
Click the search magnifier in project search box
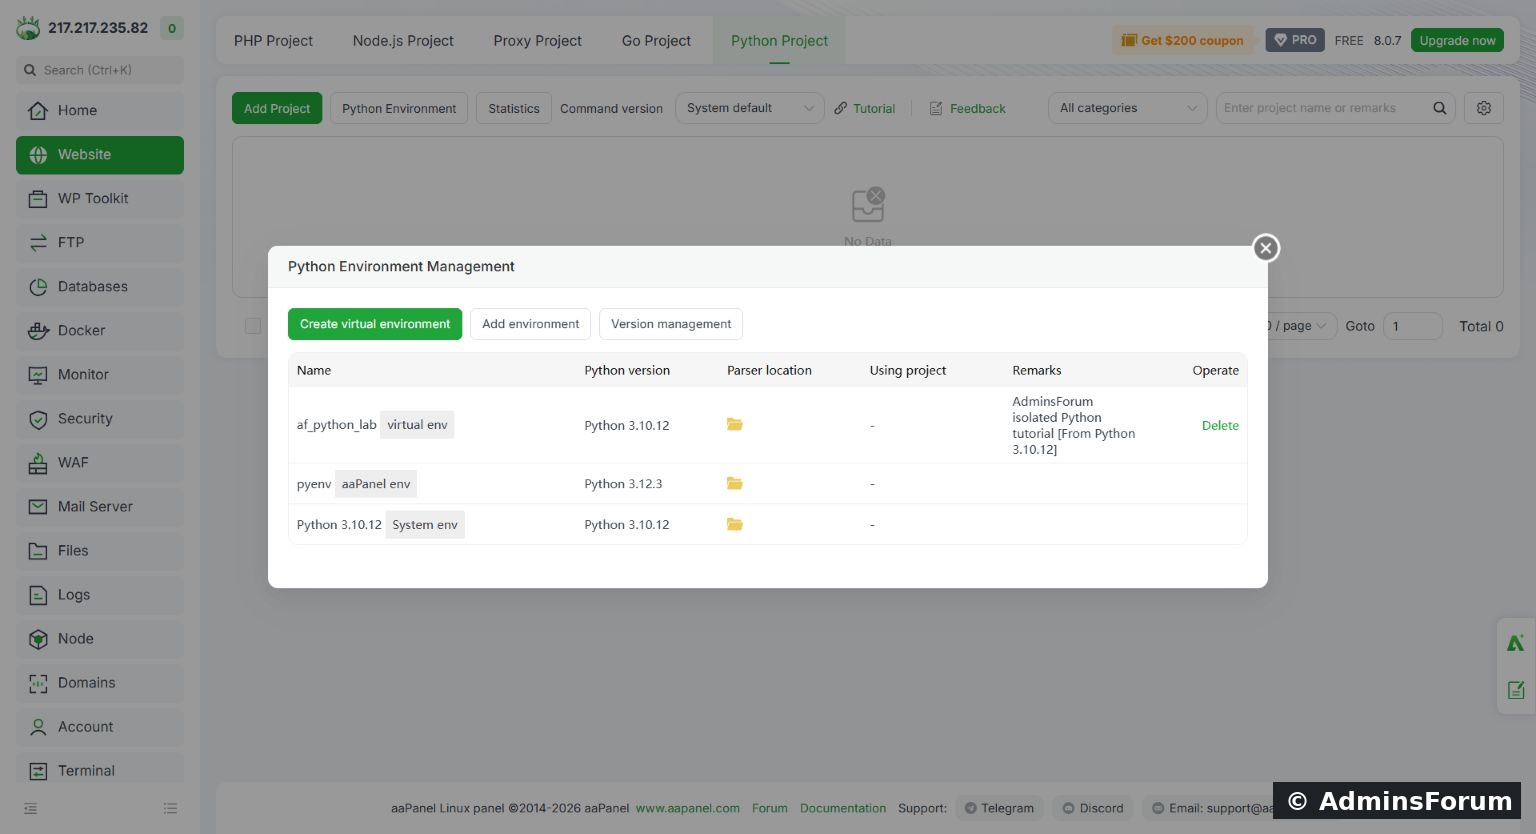click(1439, 108)
